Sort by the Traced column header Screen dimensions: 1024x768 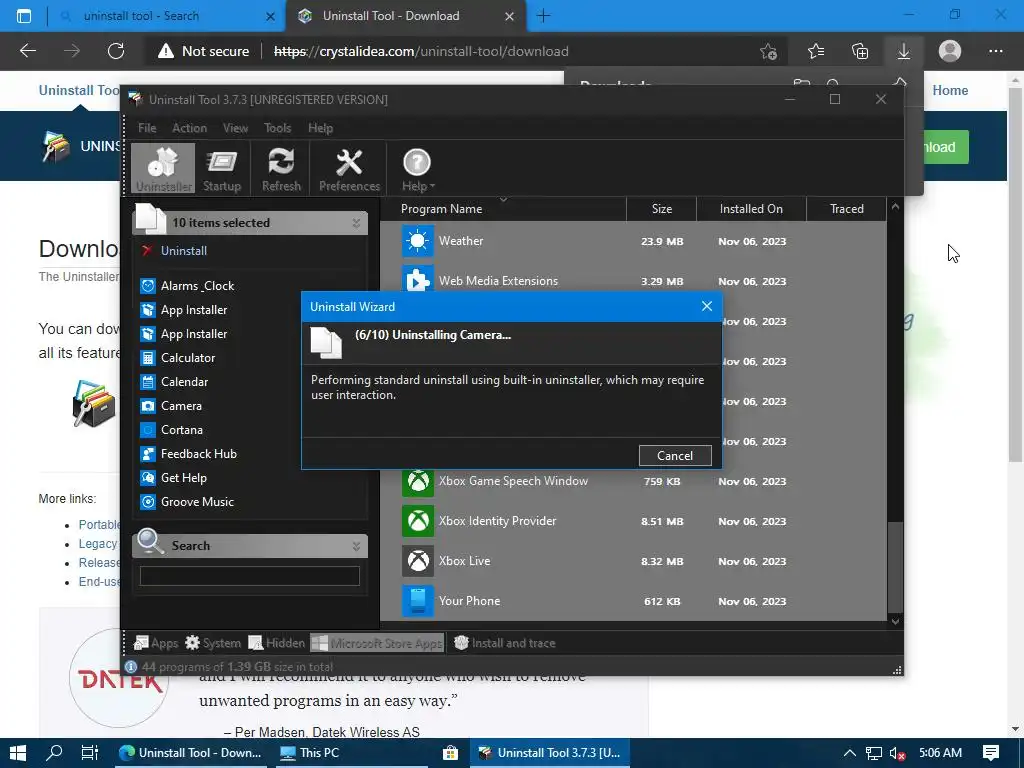(846, 209)
